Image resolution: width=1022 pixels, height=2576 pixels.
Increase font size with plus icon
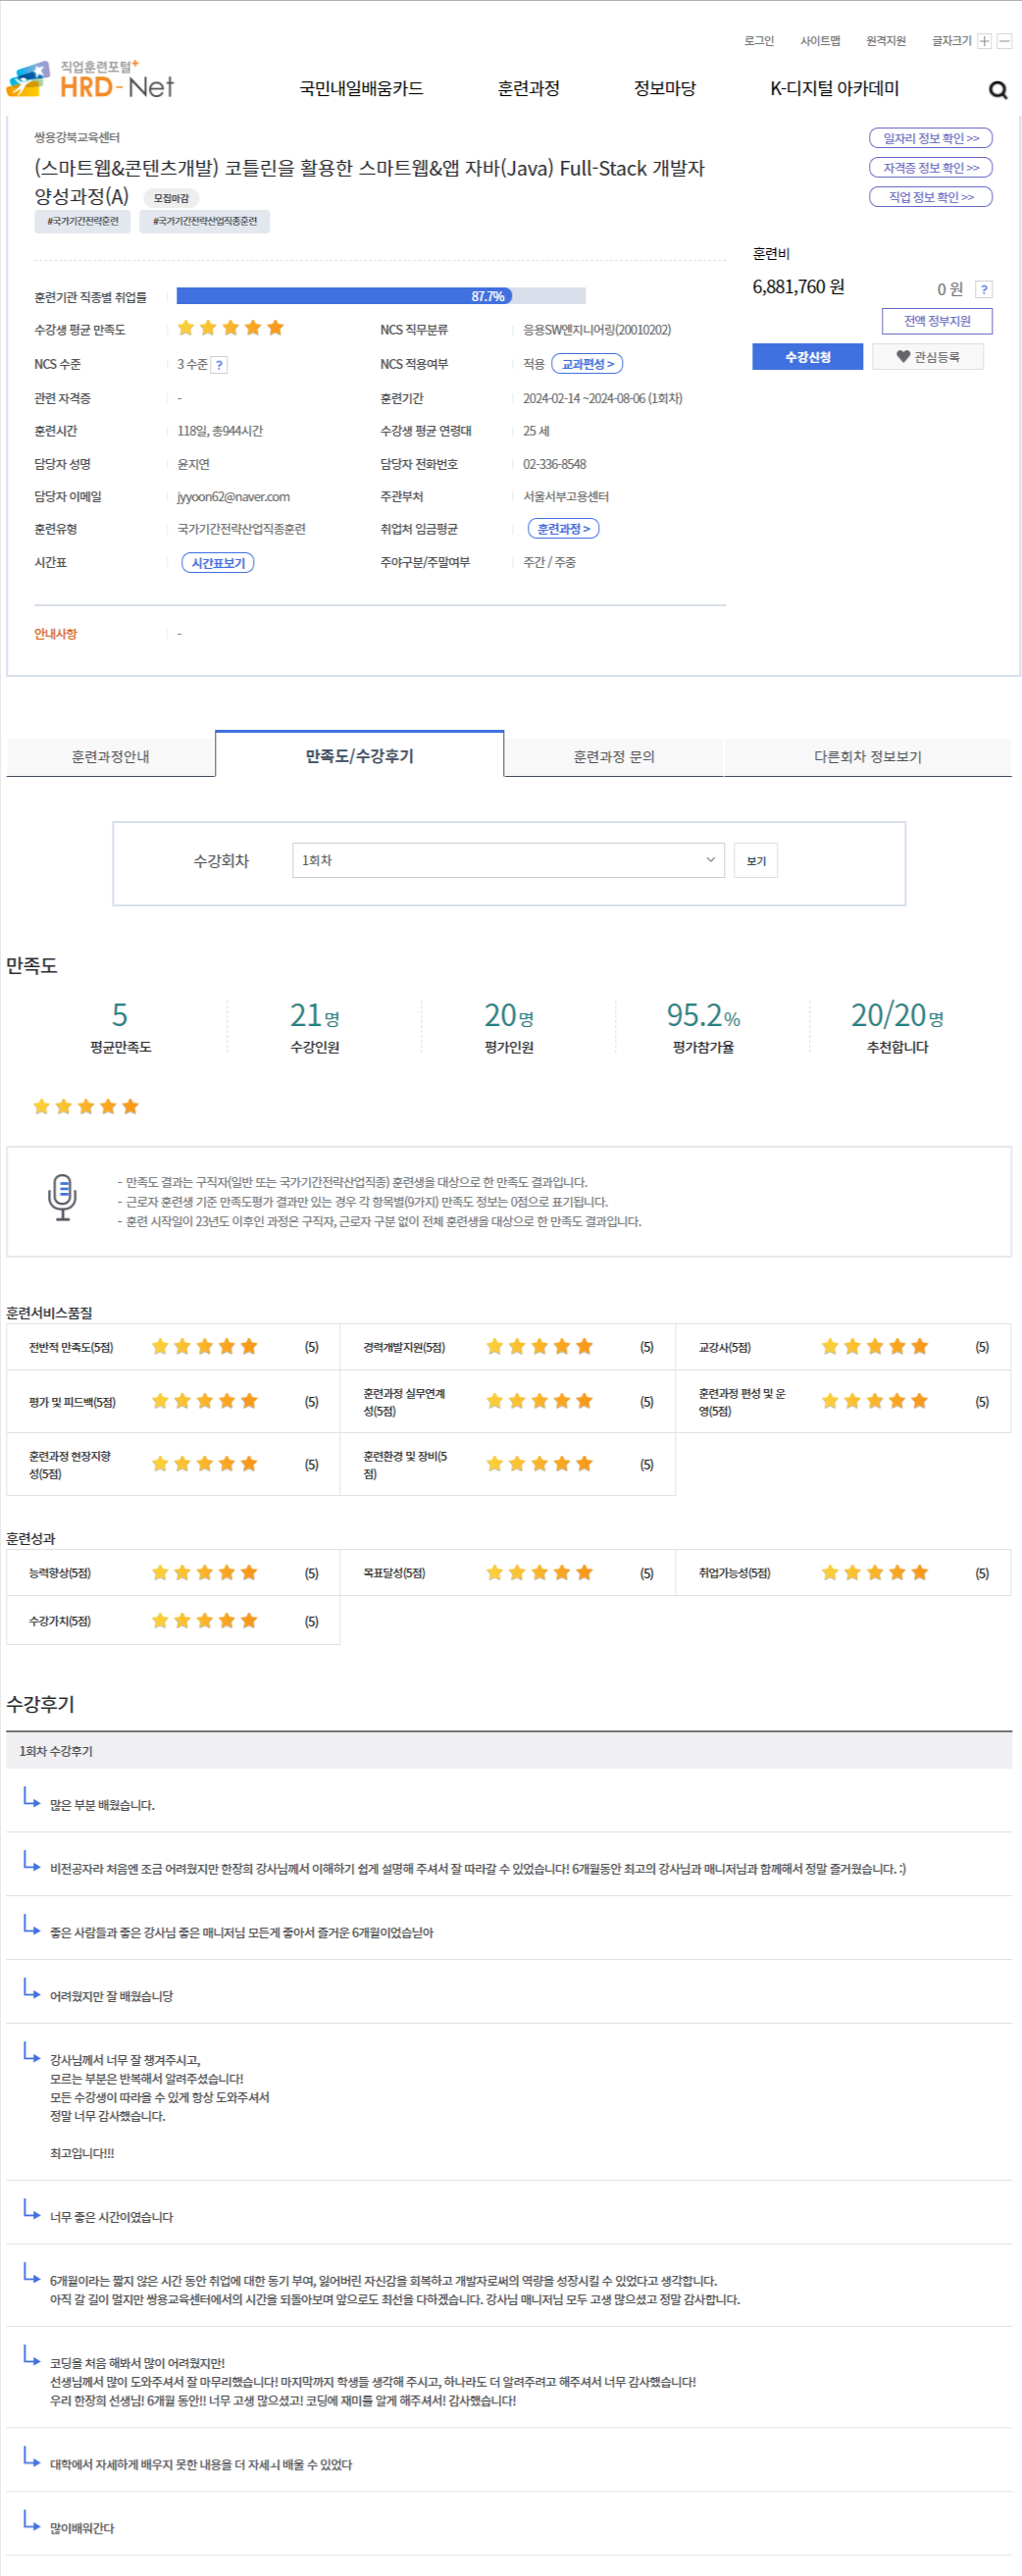(x=984, y=41)
